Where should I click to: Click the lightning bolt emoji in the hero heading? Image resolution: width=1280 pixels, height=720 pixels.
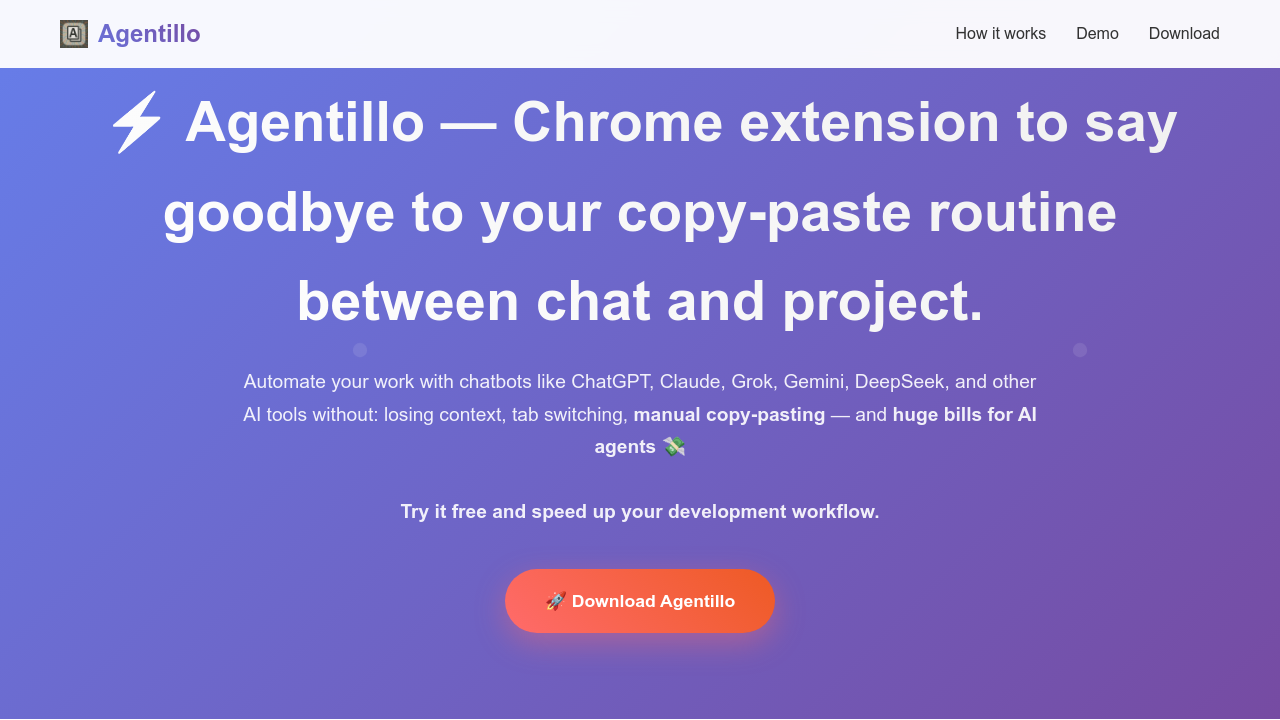point(135,123)
